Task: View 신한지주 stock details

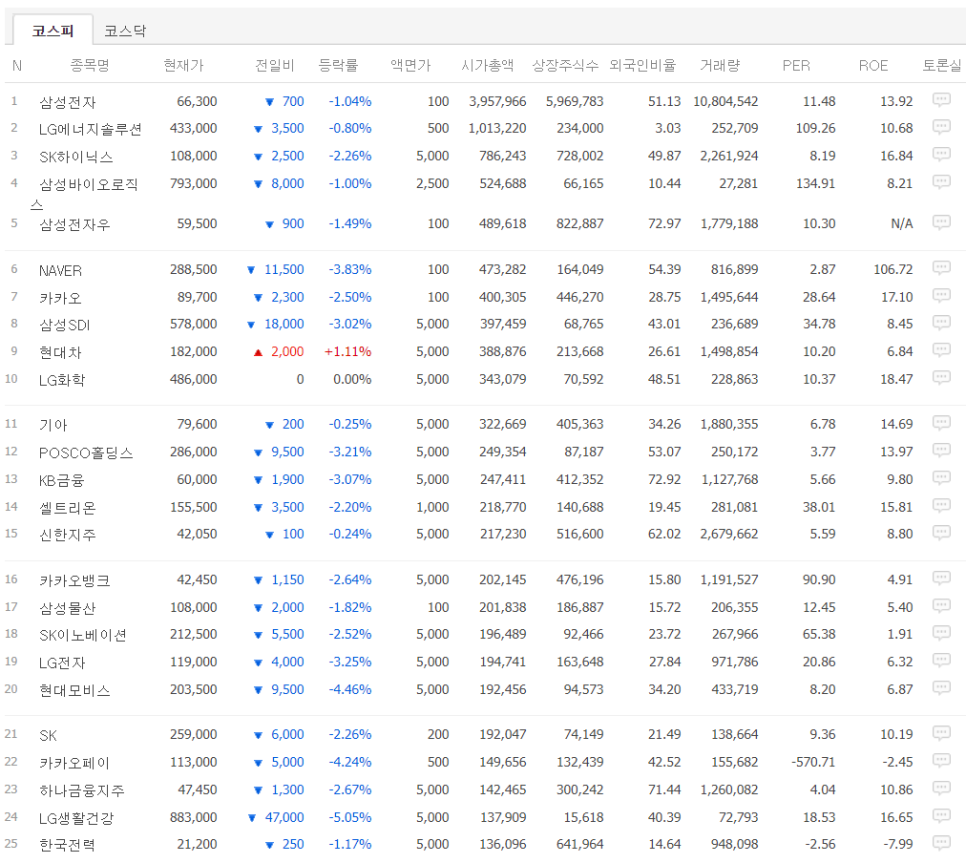Action: click(68, 534)
